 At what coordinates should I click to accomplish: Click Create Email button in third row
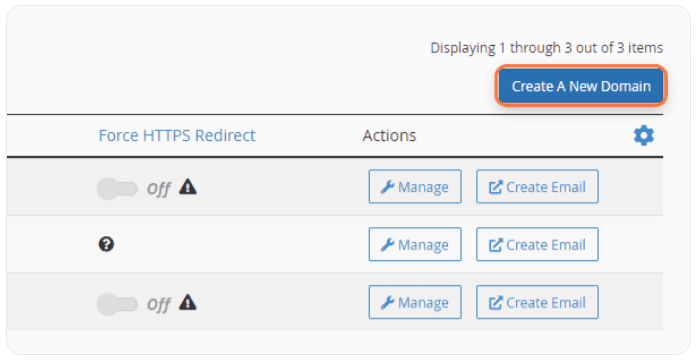pos(537,302)
